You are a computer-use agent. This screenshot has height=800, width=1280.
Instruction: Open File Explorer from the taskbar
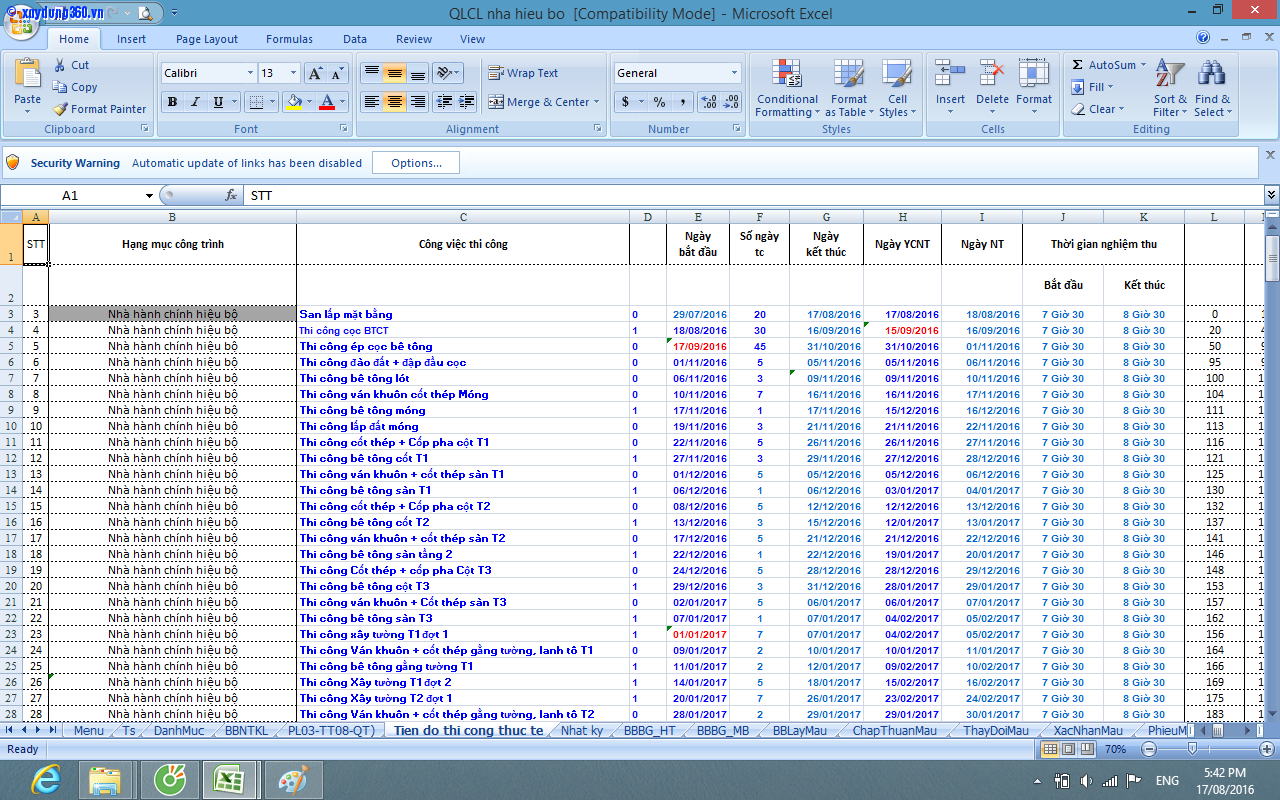point(105,779)
